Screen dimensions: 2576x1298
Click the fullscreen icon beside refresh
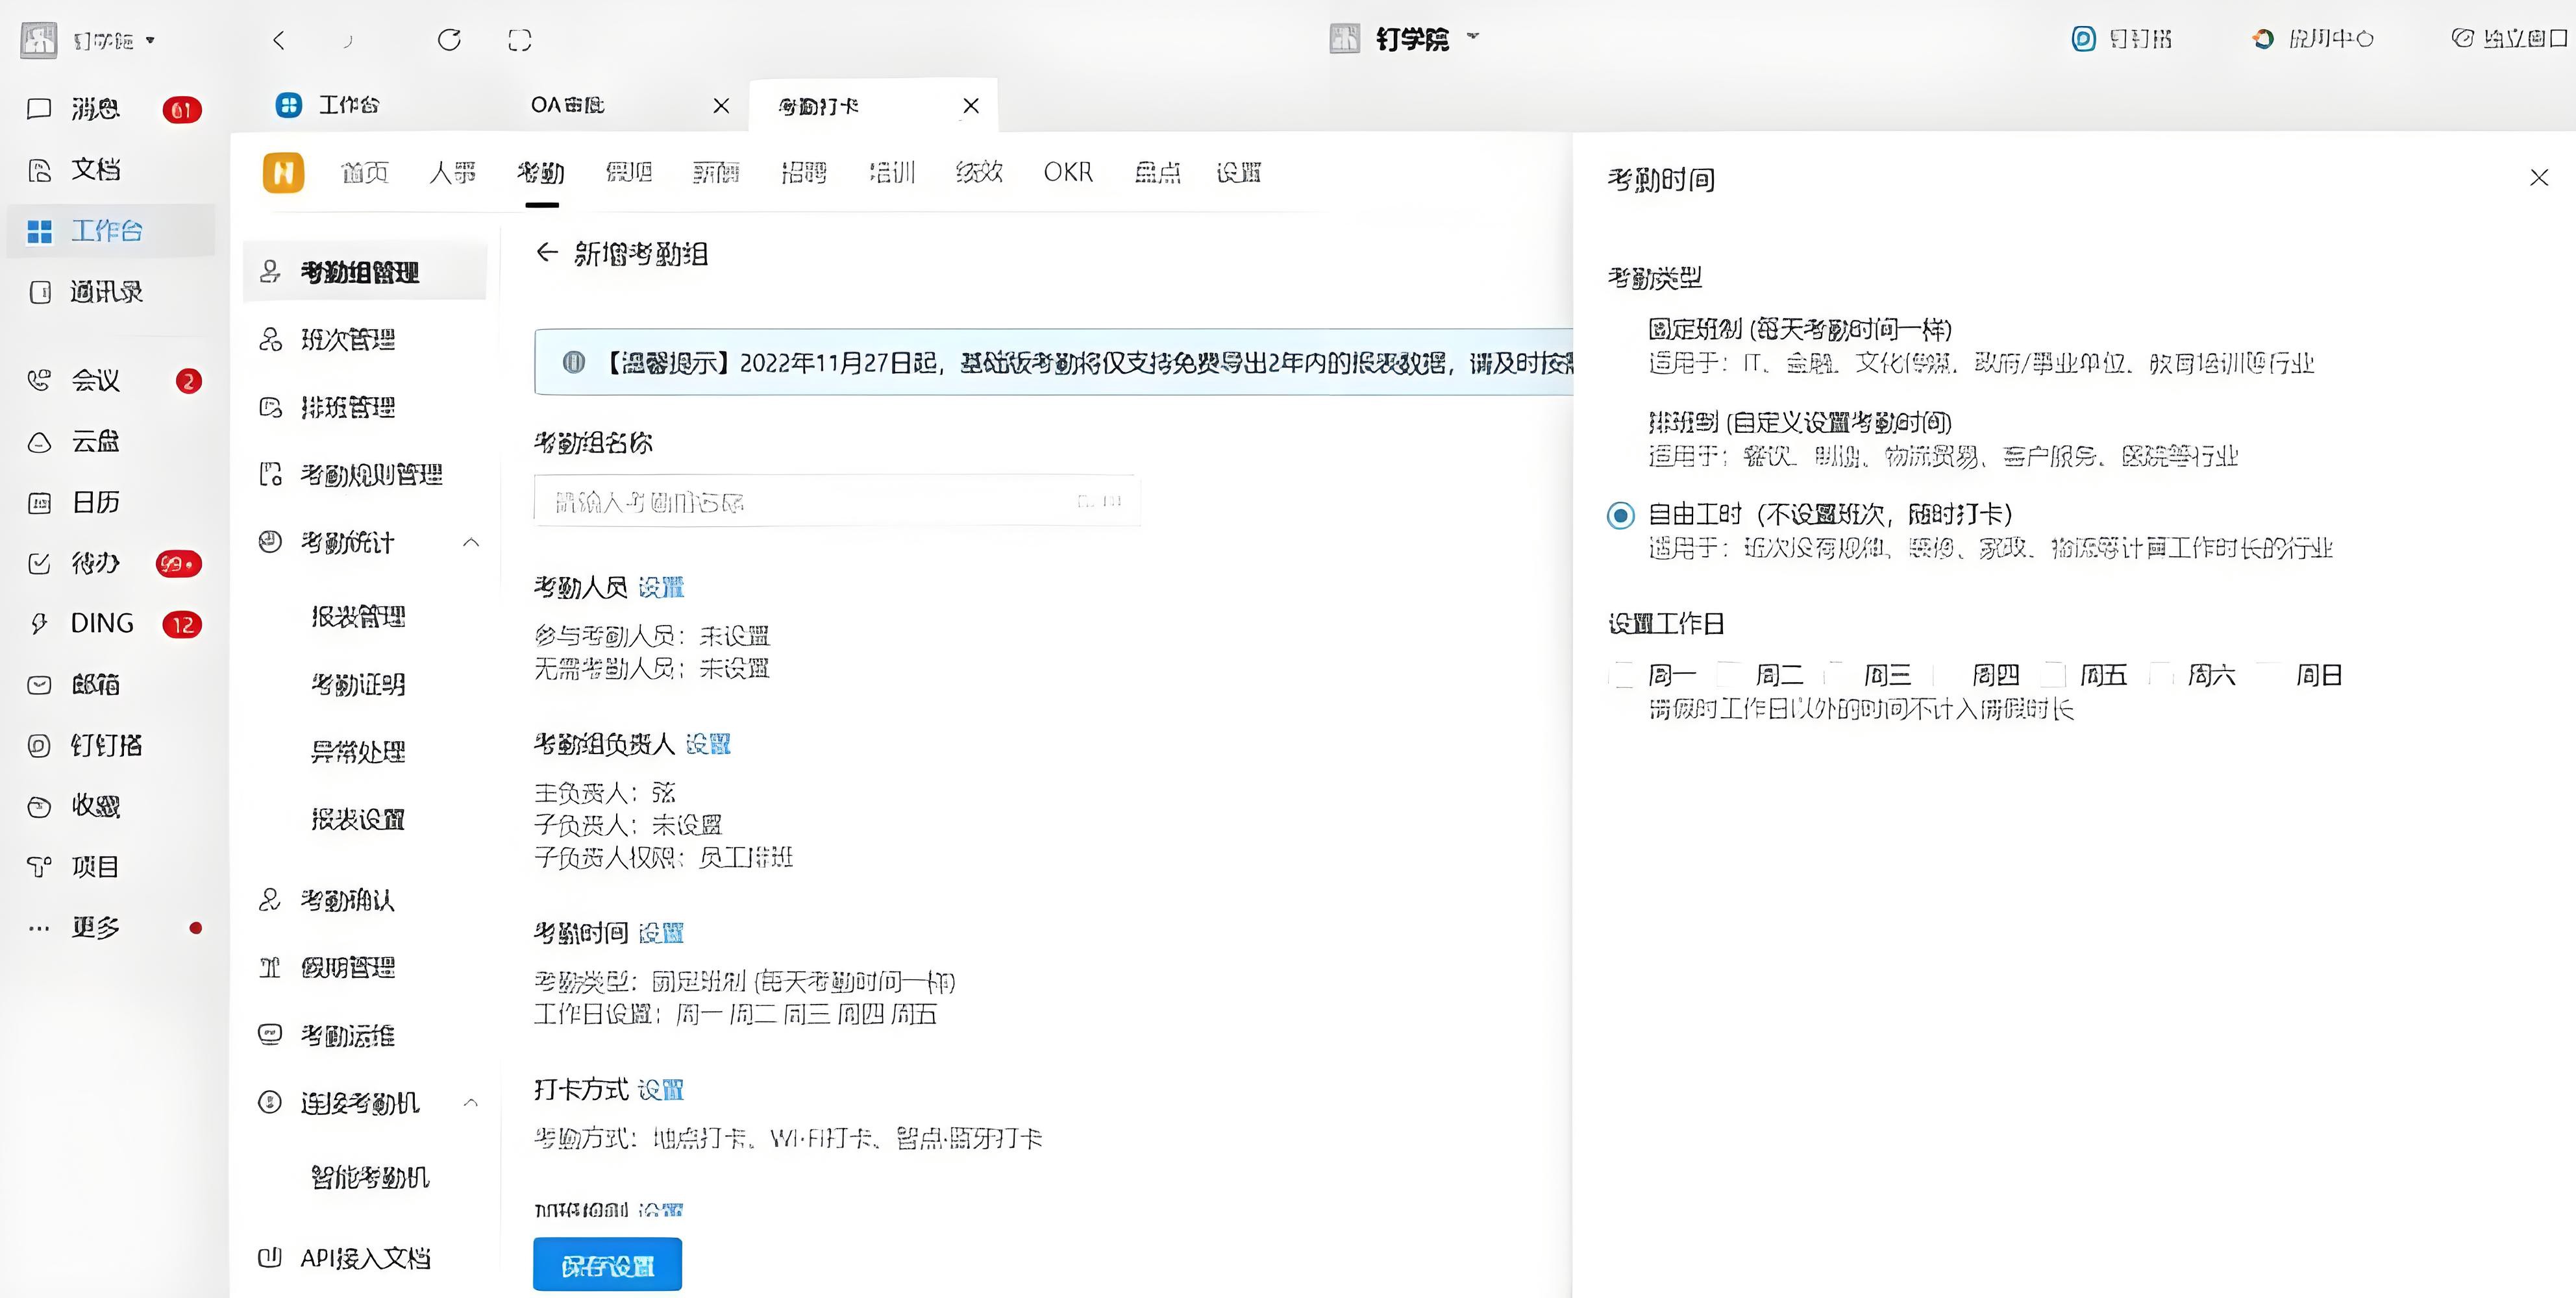point(520,40)
